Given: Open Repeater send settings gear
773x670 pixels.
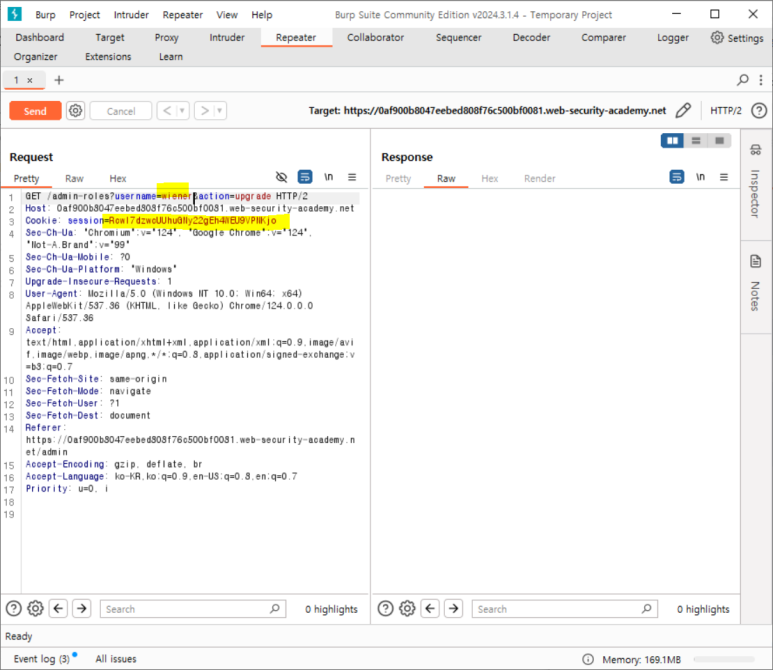Looking at the screenshot, I should 75,110.
